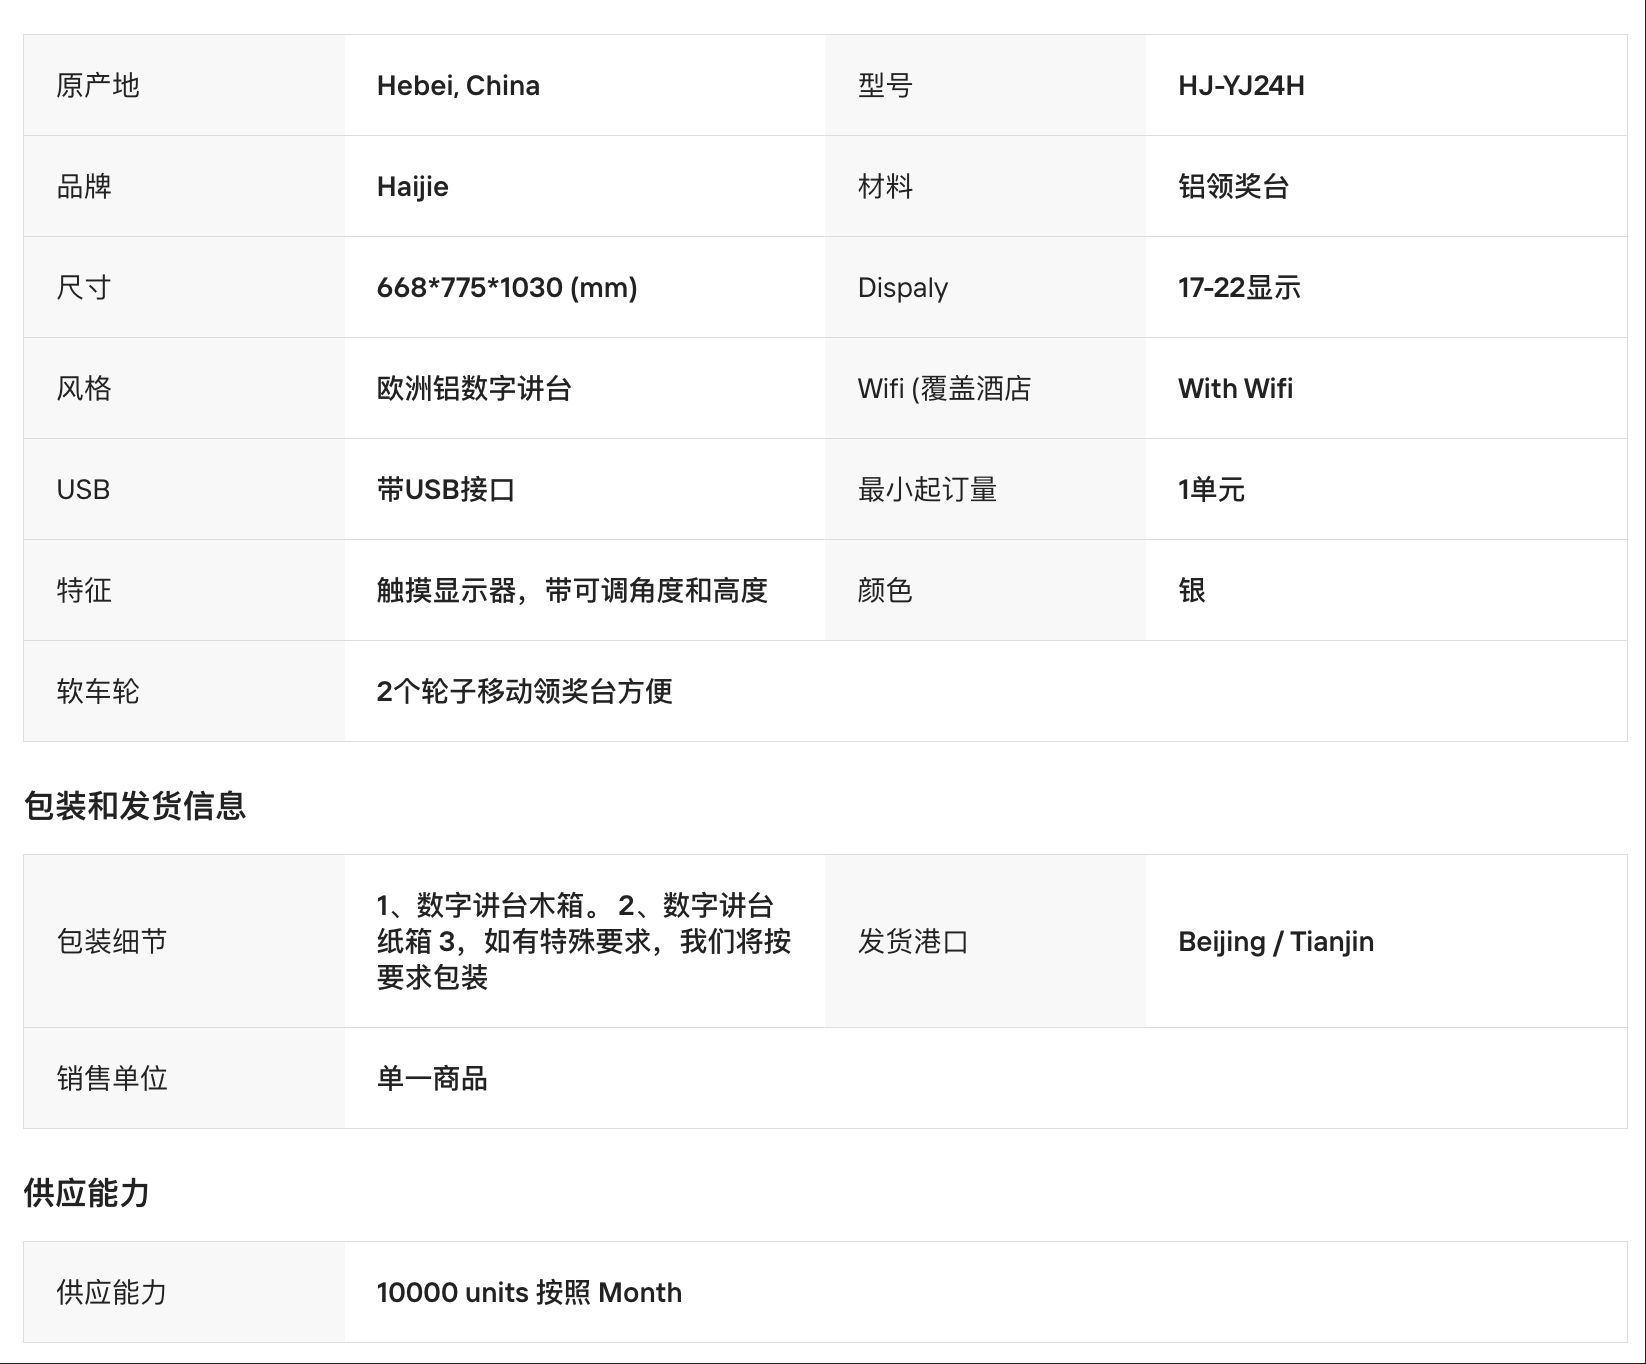Click the 带USB接口 value

446,490
